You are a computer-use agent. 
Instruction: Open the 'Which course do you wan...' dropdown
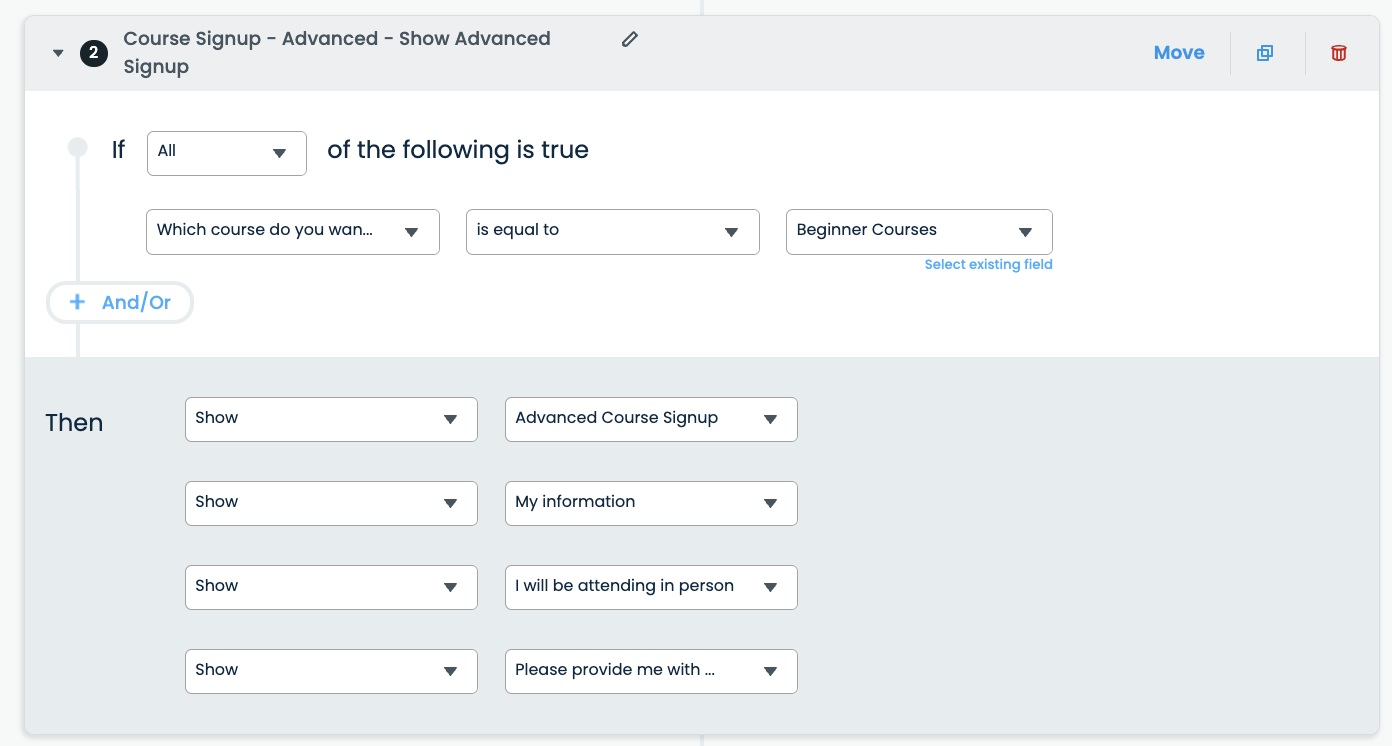292,231
